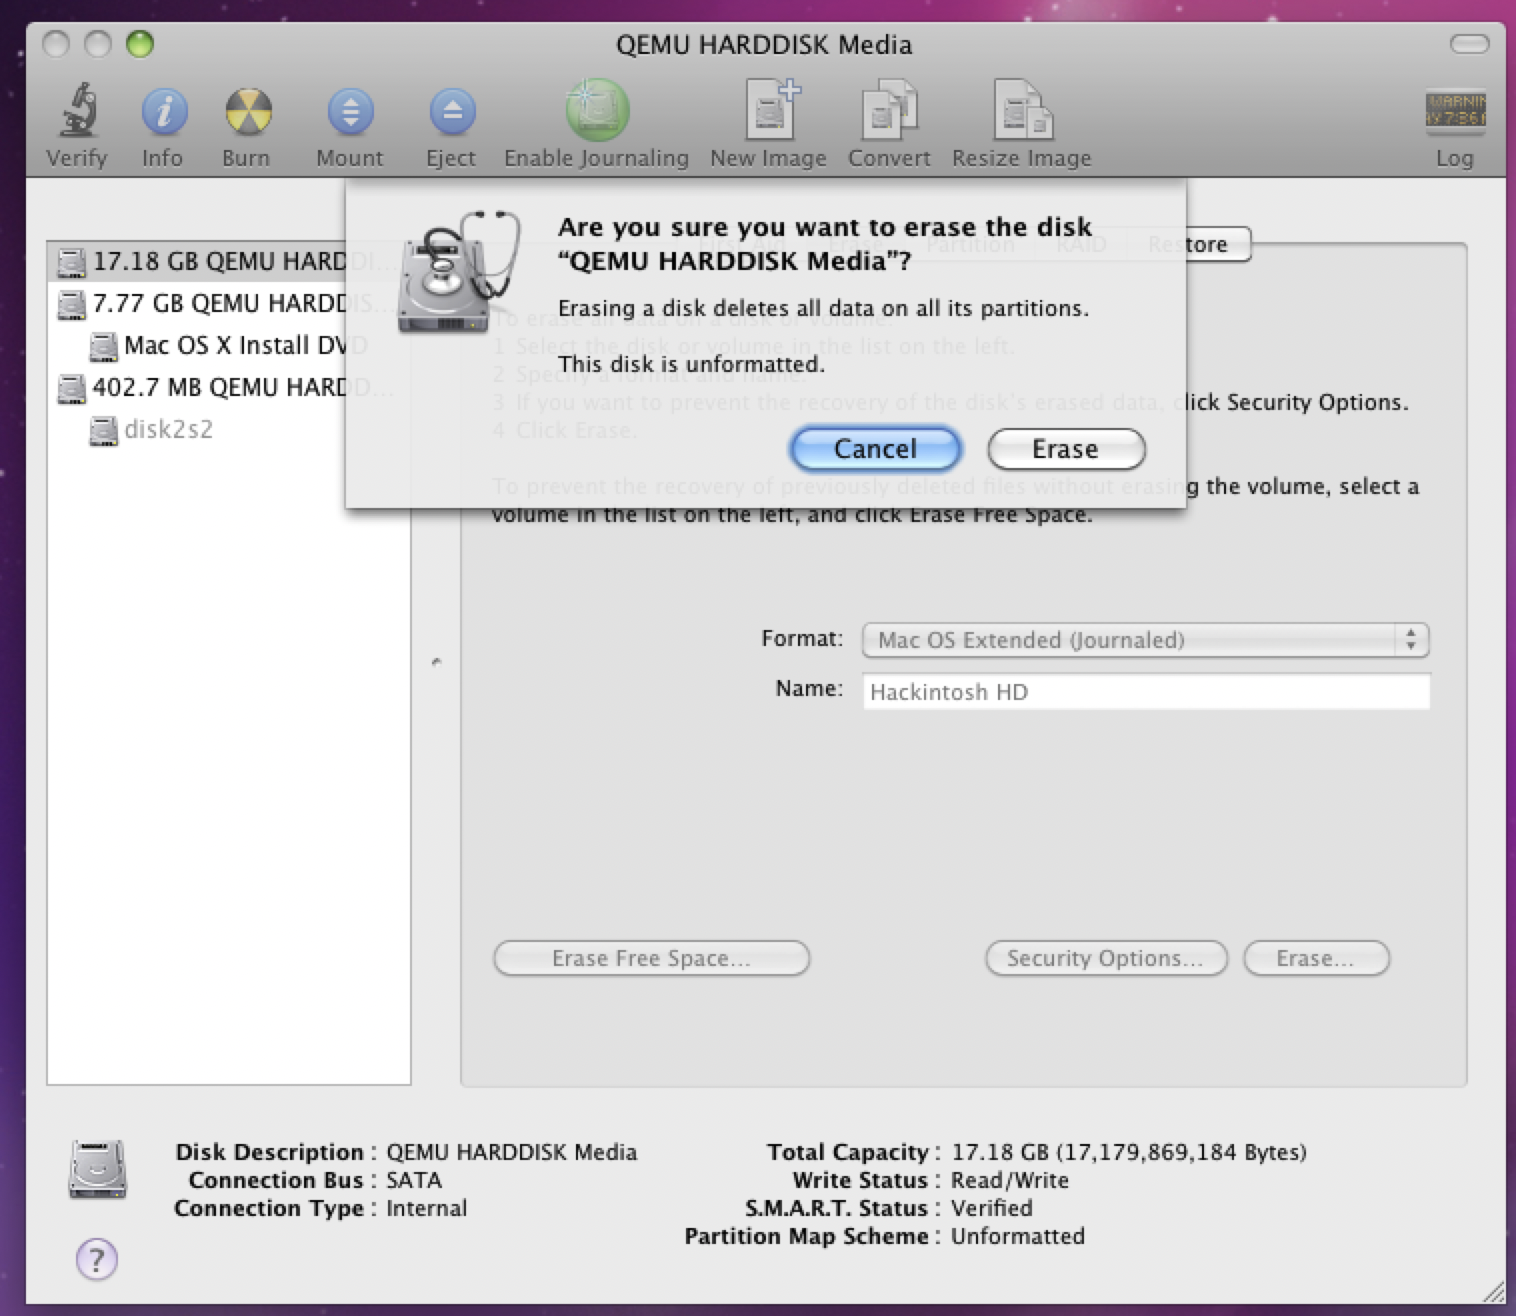Screen dimensions: 1516x1316
Task: Click the S.M.A.R.T. Status Verified text
Action: [991, 1208]
